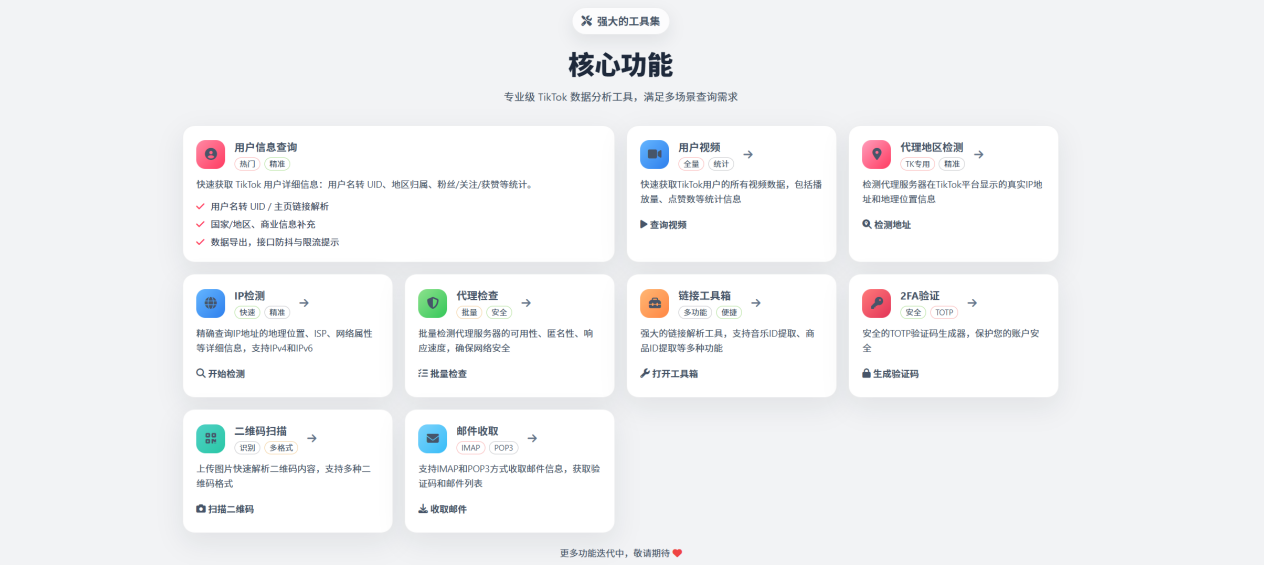Click the 批量 tag under 代理检查
This screenshot has height=565, width=1264.
tap(469, 313)
